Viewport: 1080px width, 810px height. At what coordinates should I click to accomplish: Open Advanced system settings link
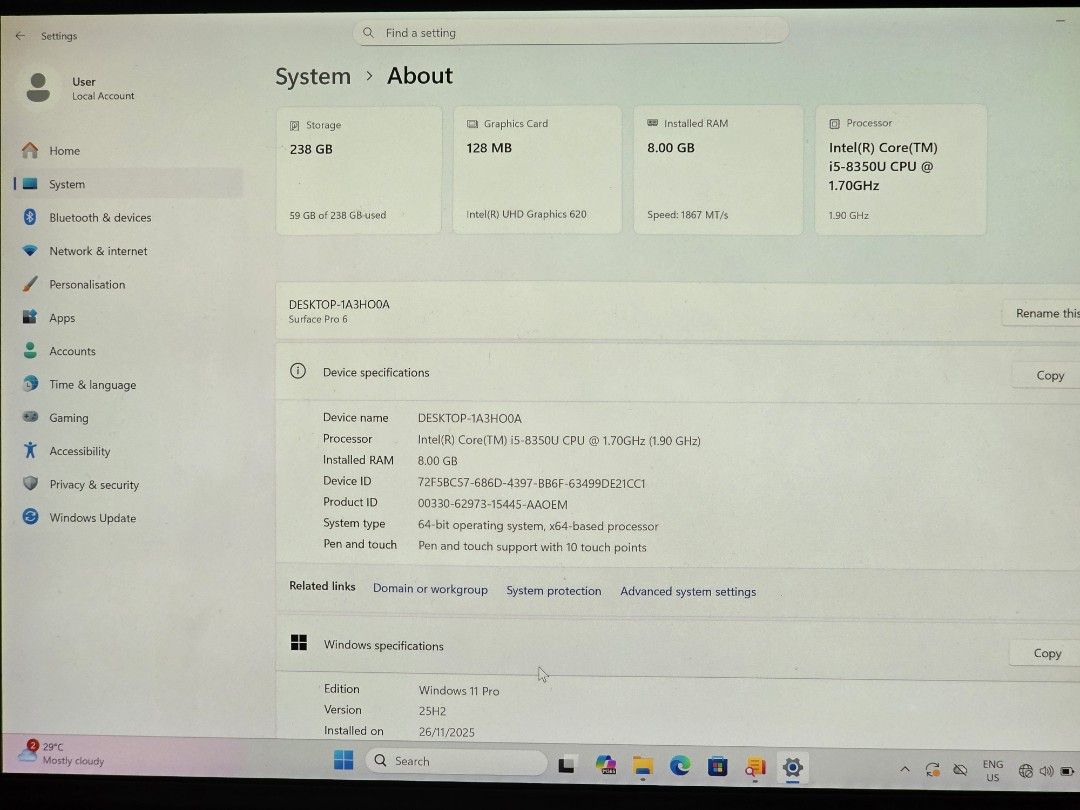(688, 591)
